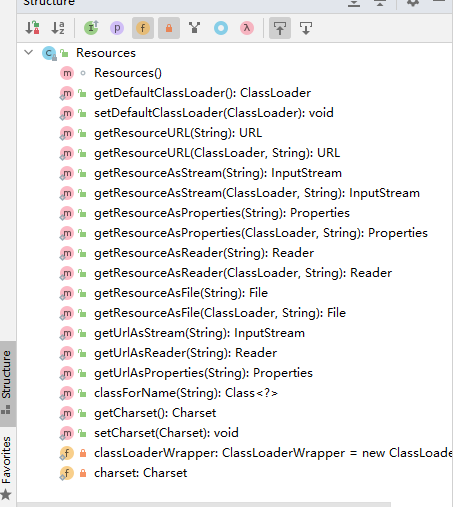Select the Resources() constructor
Screen dimensions: 453x507
[x=128, y=73]
